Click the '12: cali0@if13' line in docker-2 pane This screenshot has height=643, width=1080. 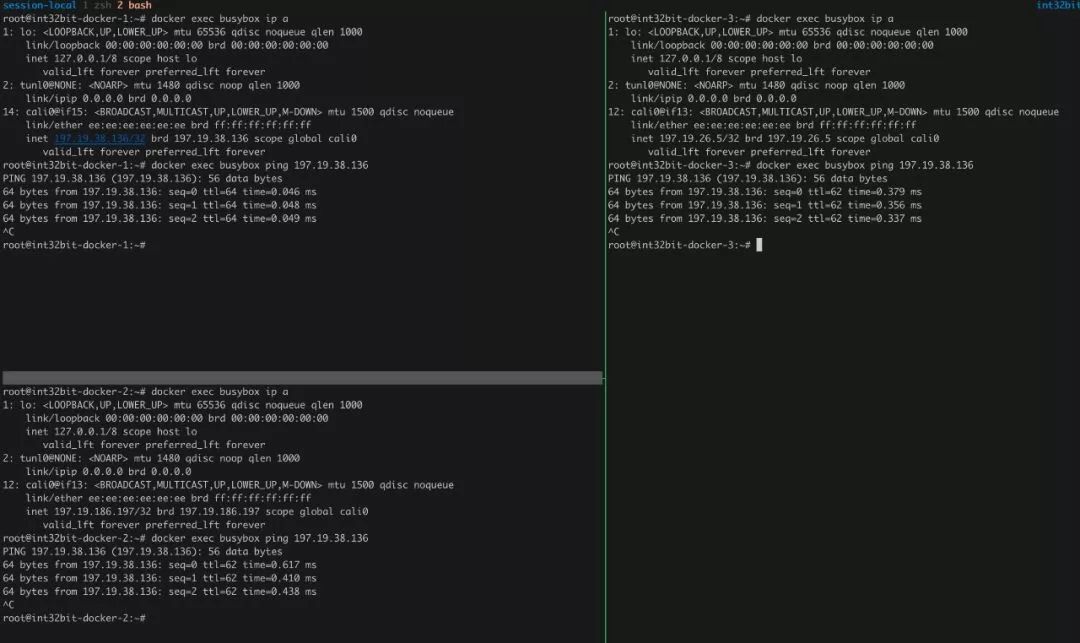coord(228,485)
